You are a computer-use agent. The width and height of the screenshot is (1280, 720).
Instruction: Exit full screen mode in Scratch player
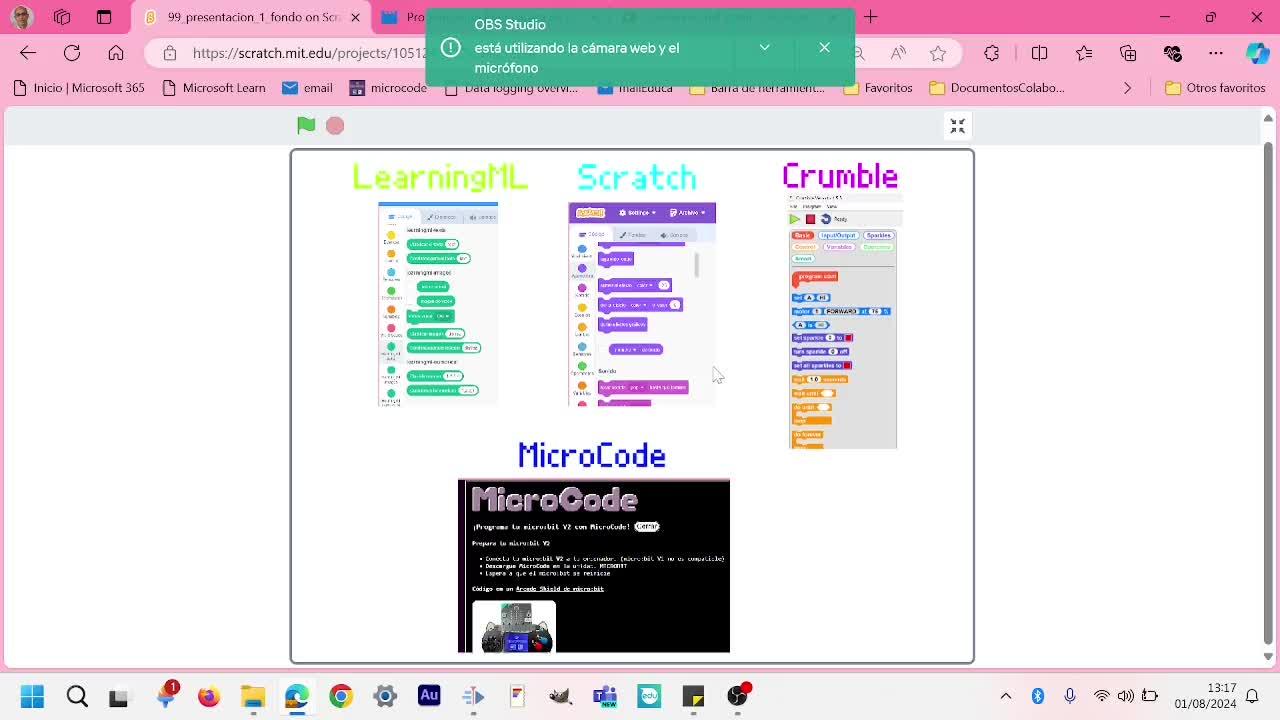(x=957, y=126)
